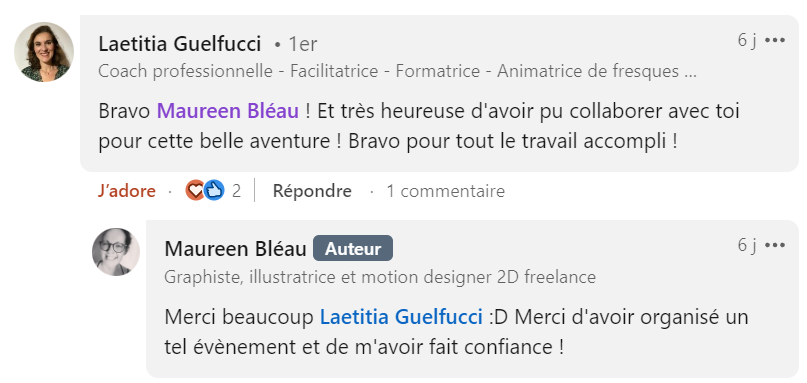Open Maureen Bléau's grayscale profile photo
Viewport: 807px width, 383px height.
point(116,252)
